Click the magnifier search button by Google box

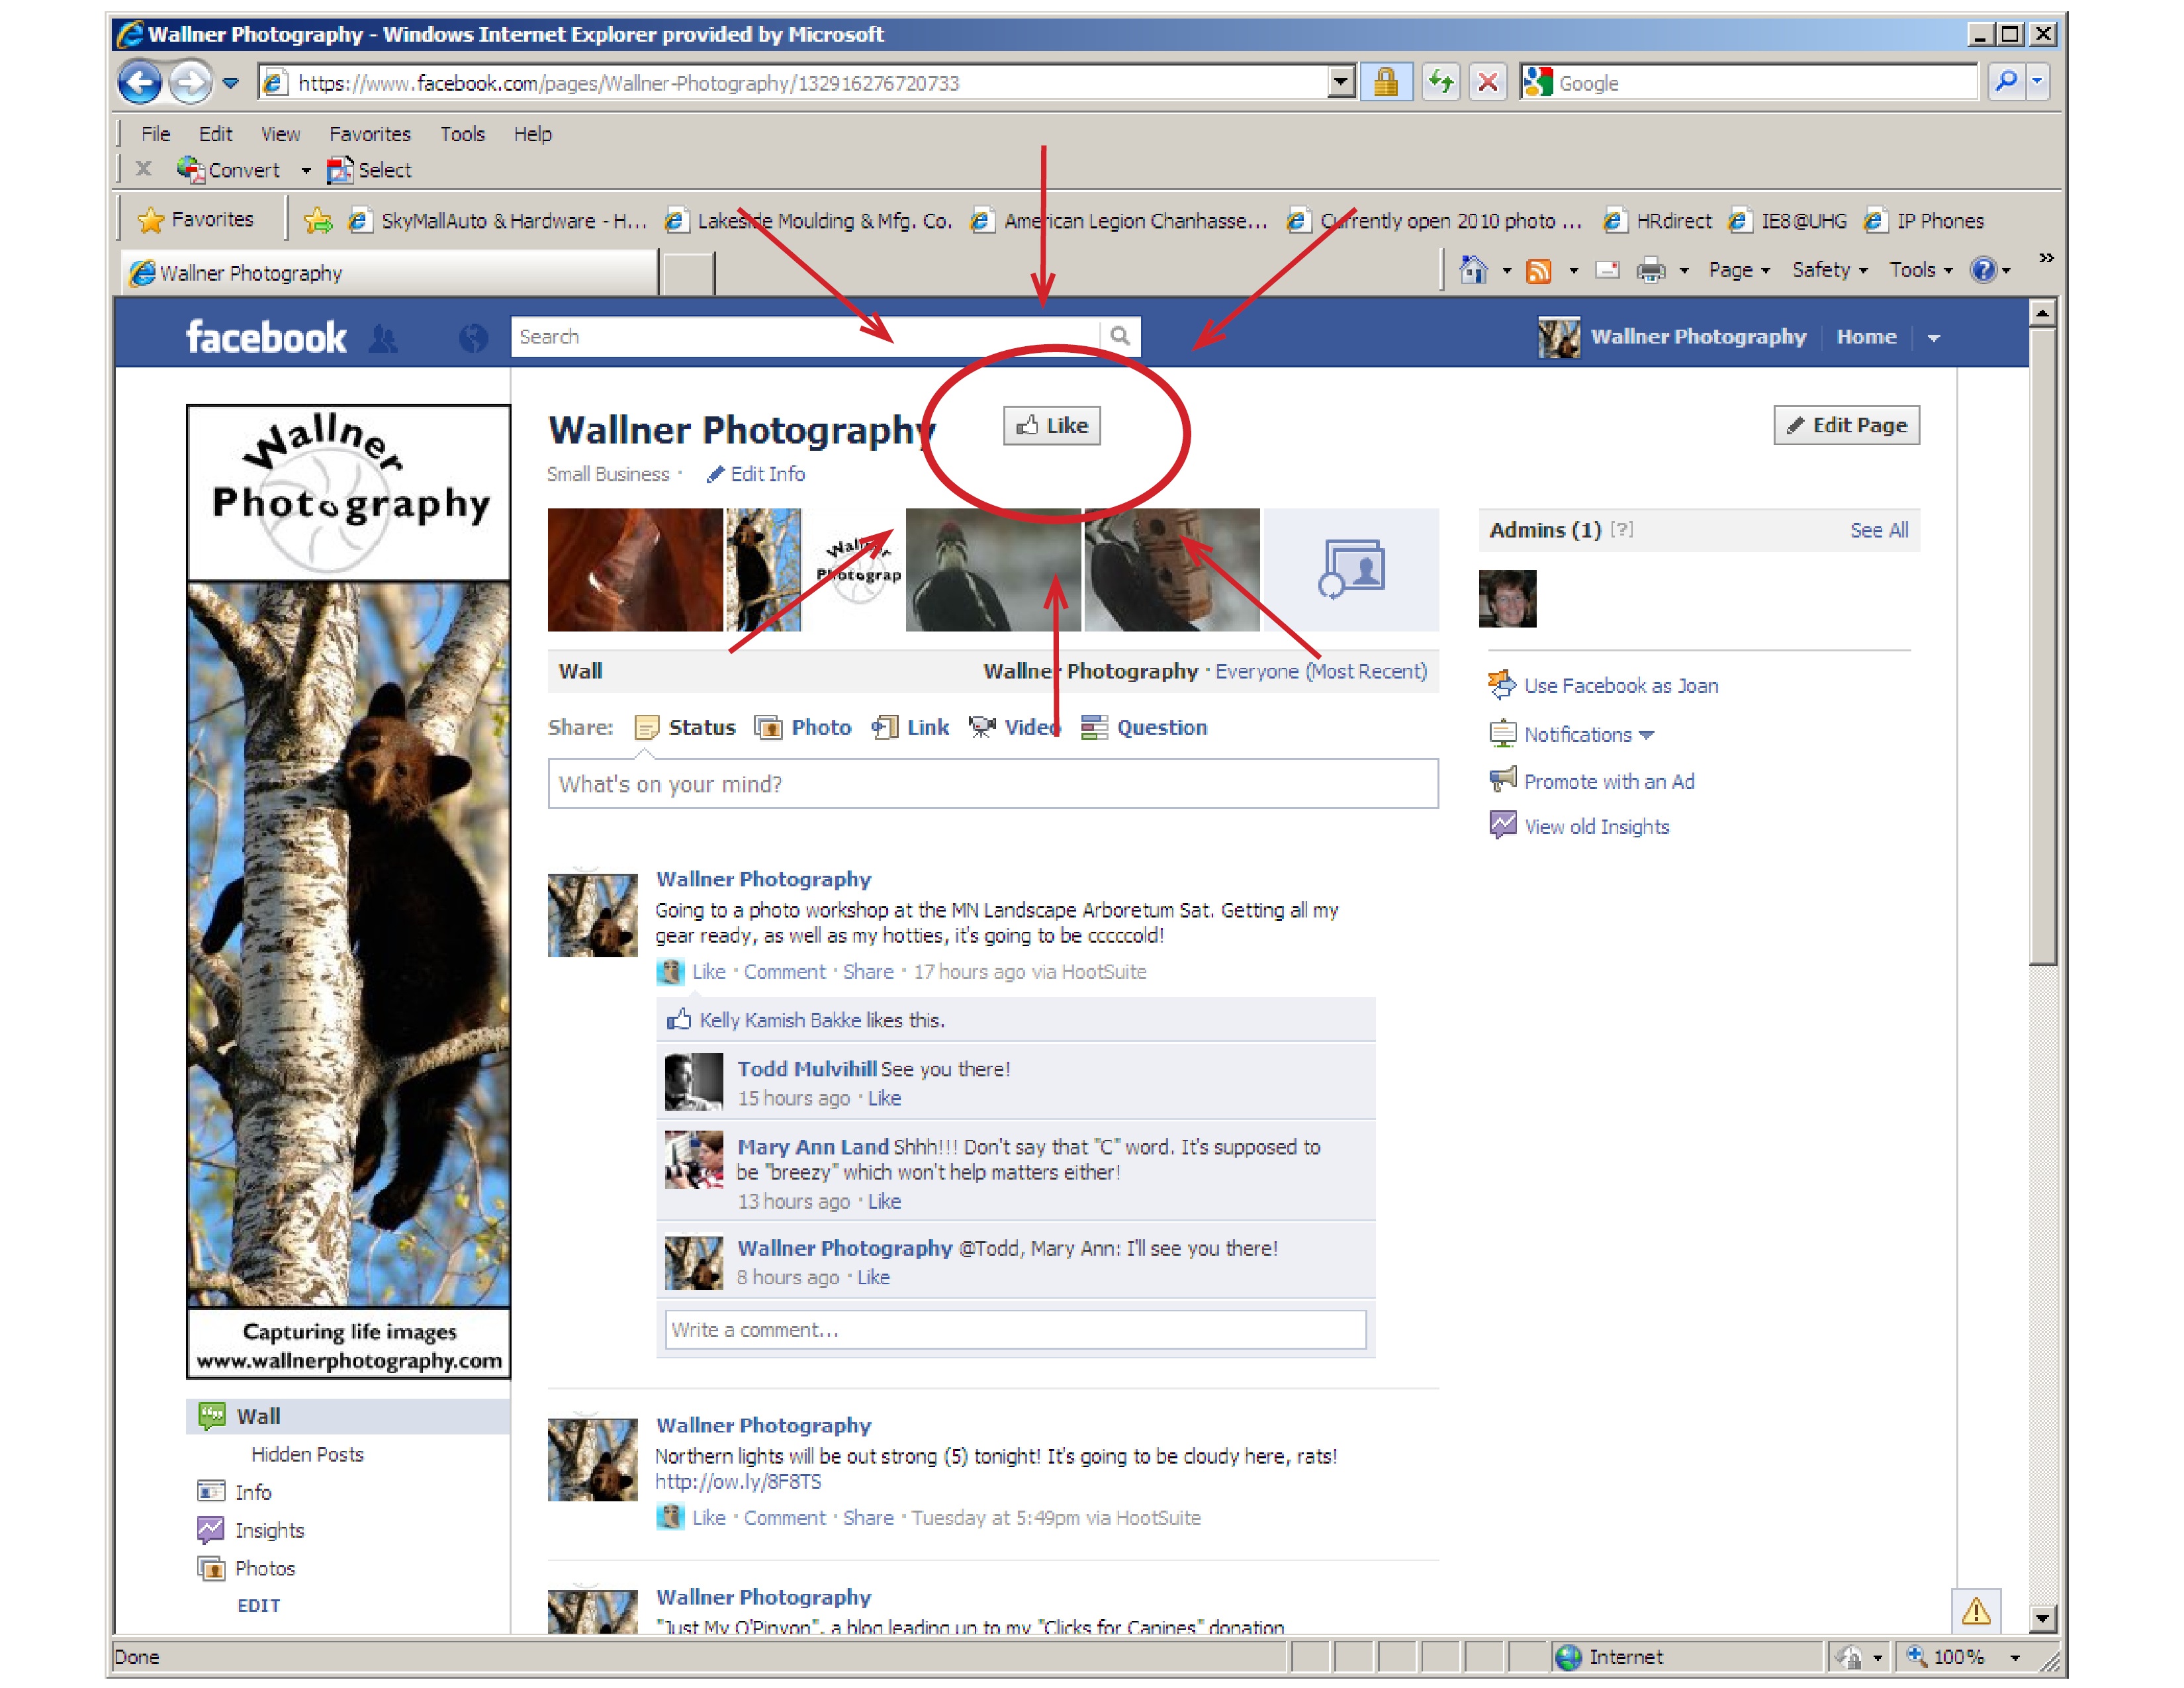[2006, 82]
